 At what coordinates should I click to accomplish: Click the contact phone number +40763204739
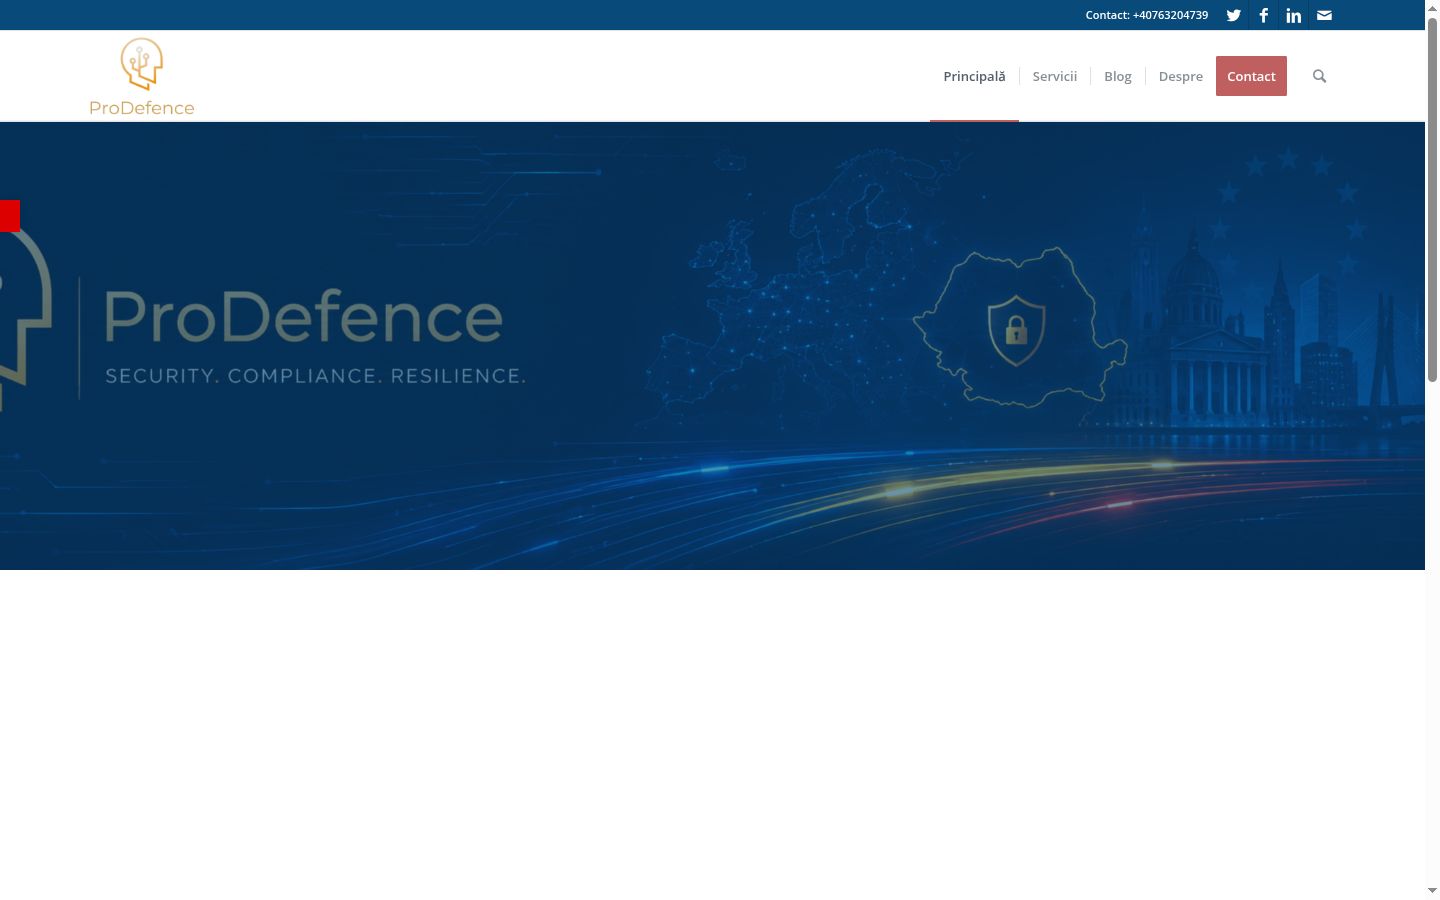(x=1170, y=15)
